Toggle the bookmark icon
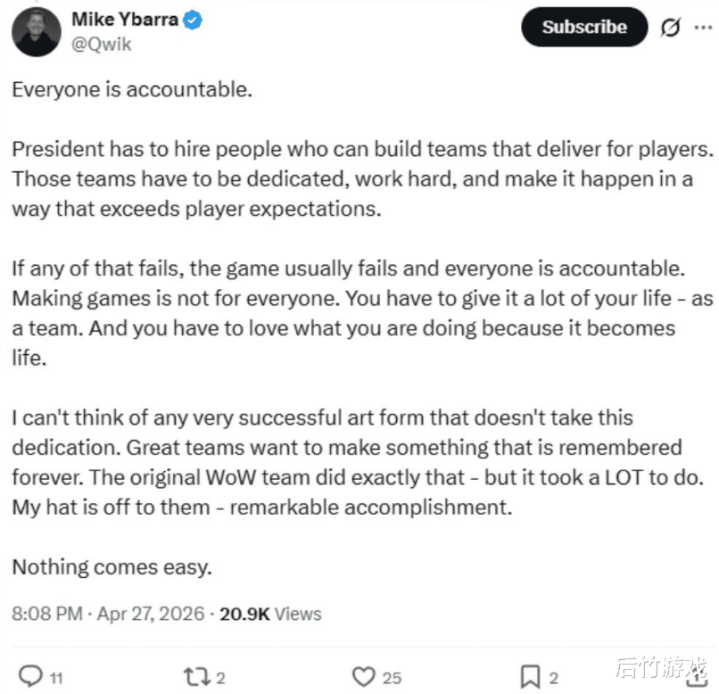The image size is (719, 694). (531, 677)
